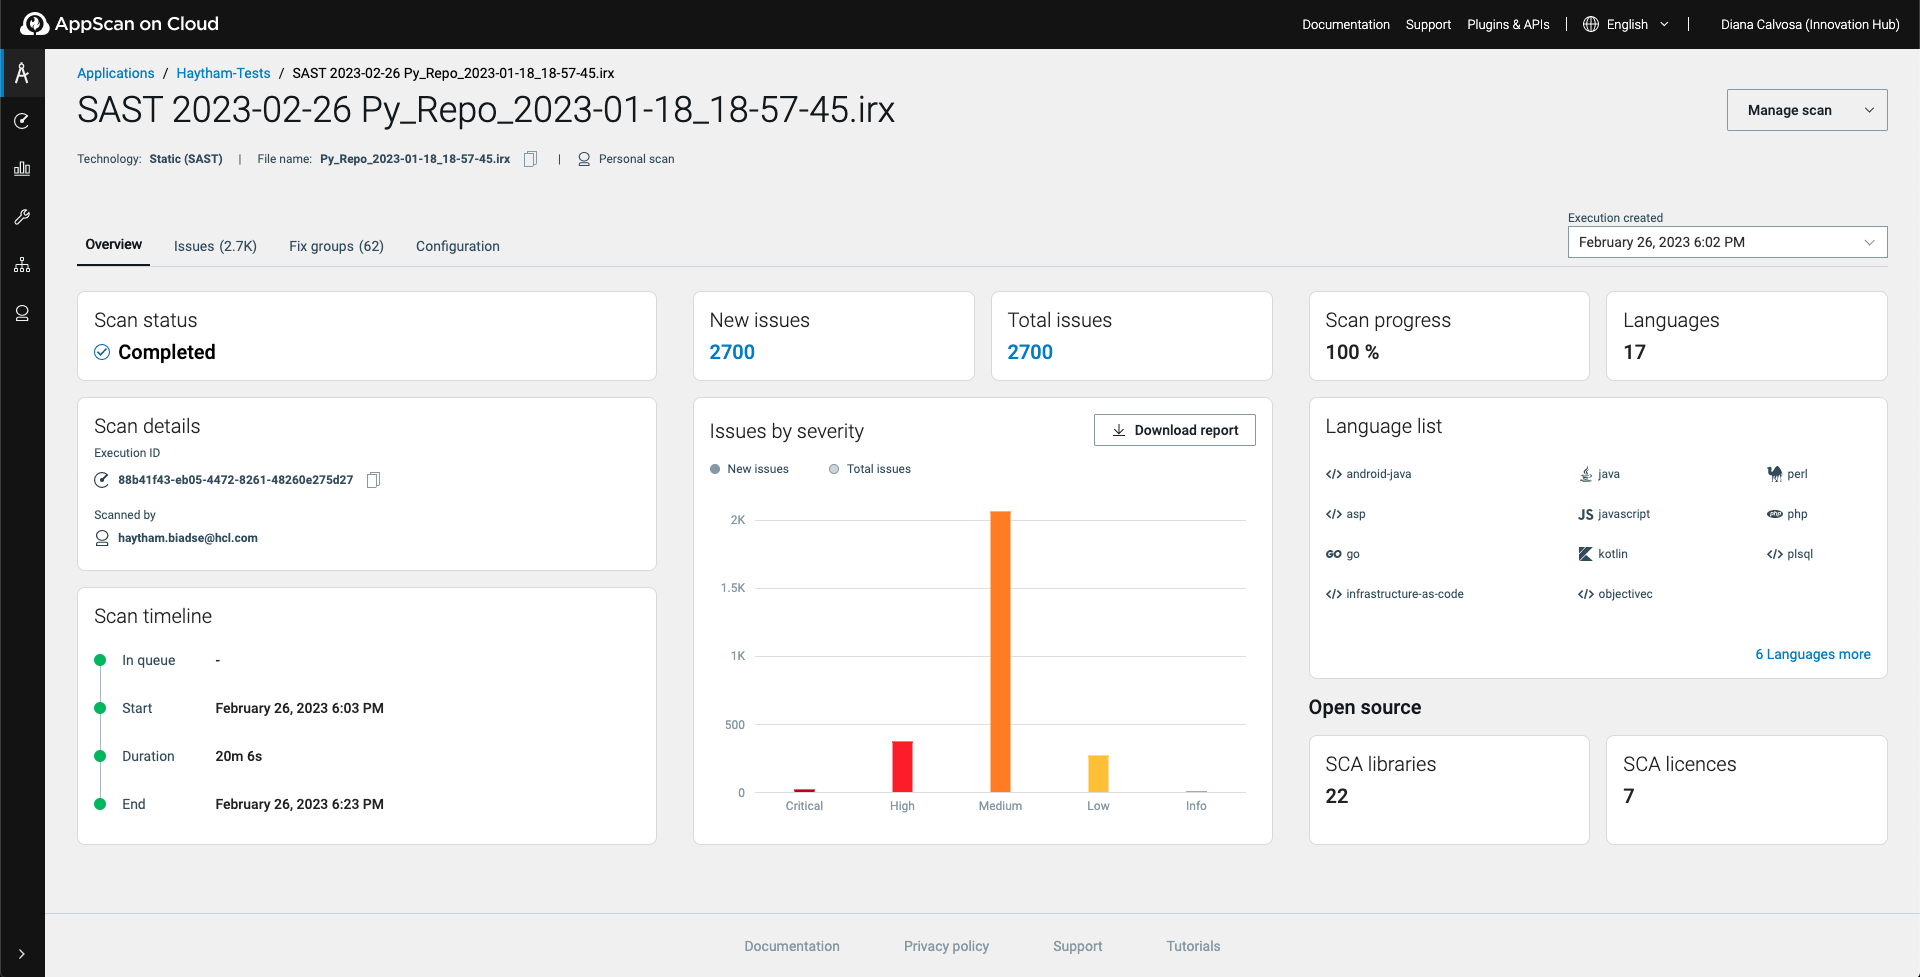
Task: Copy the file name with the copy icon
Action: coord(531,159)
